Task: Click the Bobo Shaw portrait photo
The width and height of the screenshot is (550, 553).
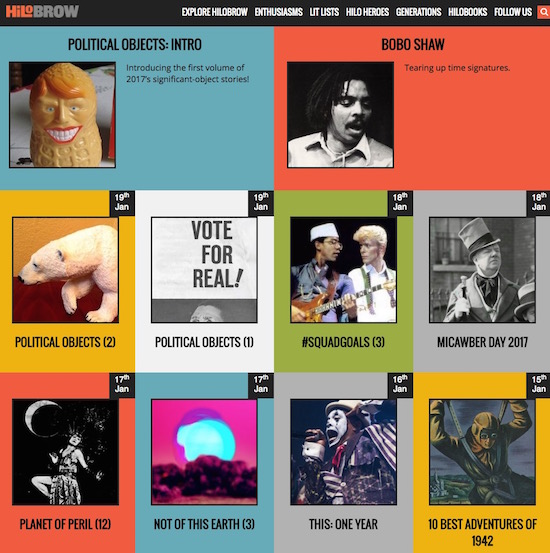Action: (340, 115)
